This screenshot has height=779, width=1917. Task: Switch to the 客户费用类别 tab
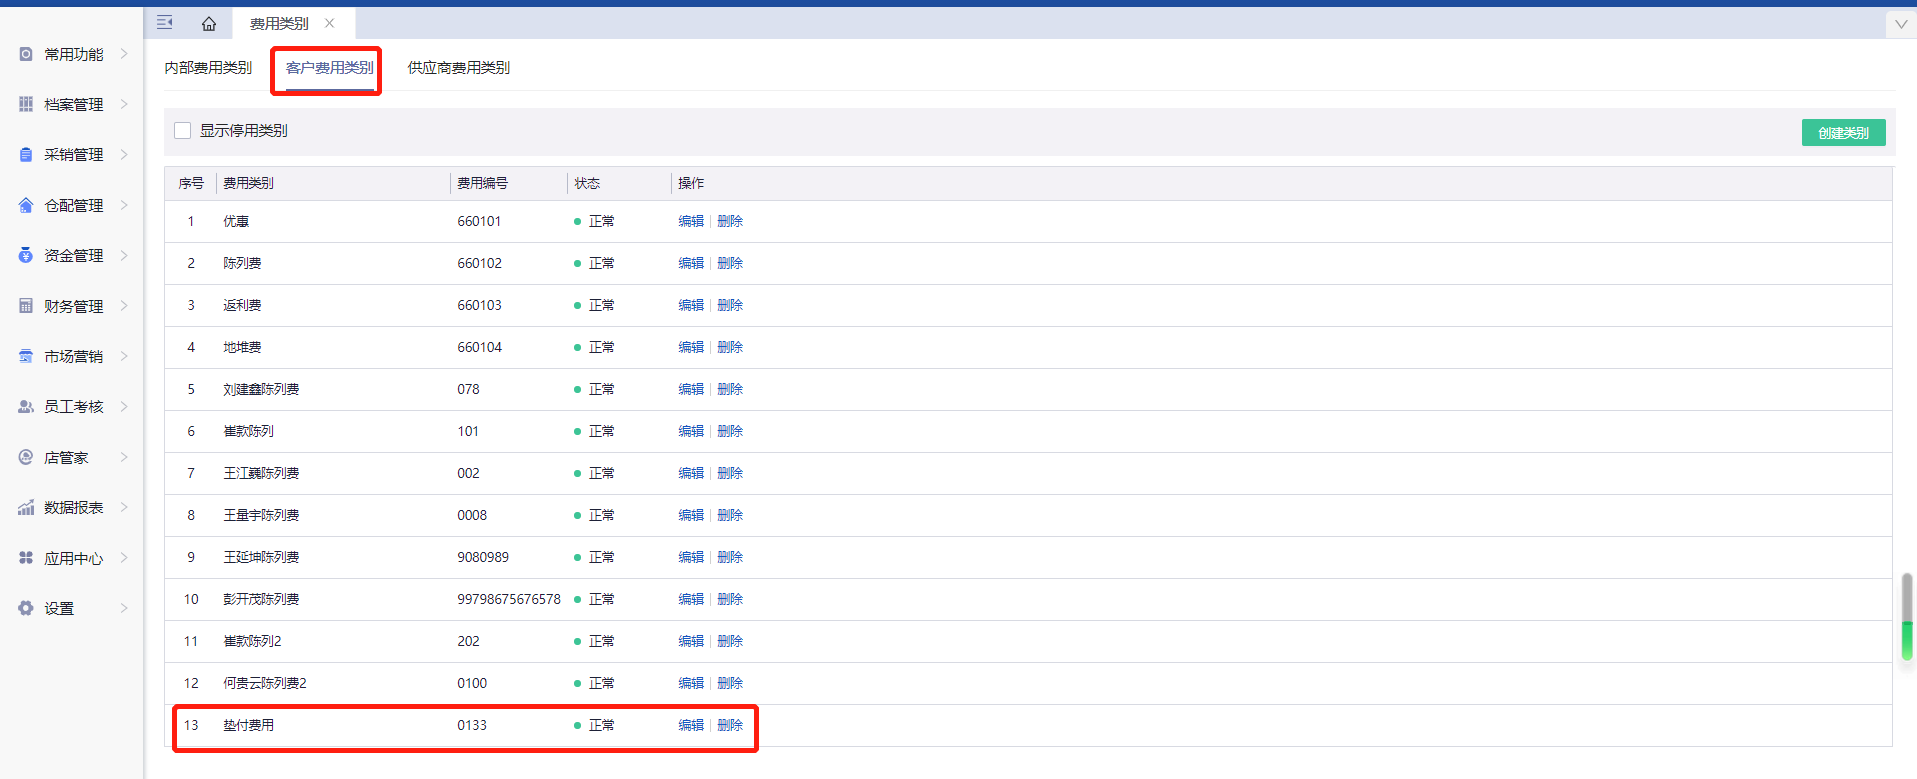coord(329,67)
